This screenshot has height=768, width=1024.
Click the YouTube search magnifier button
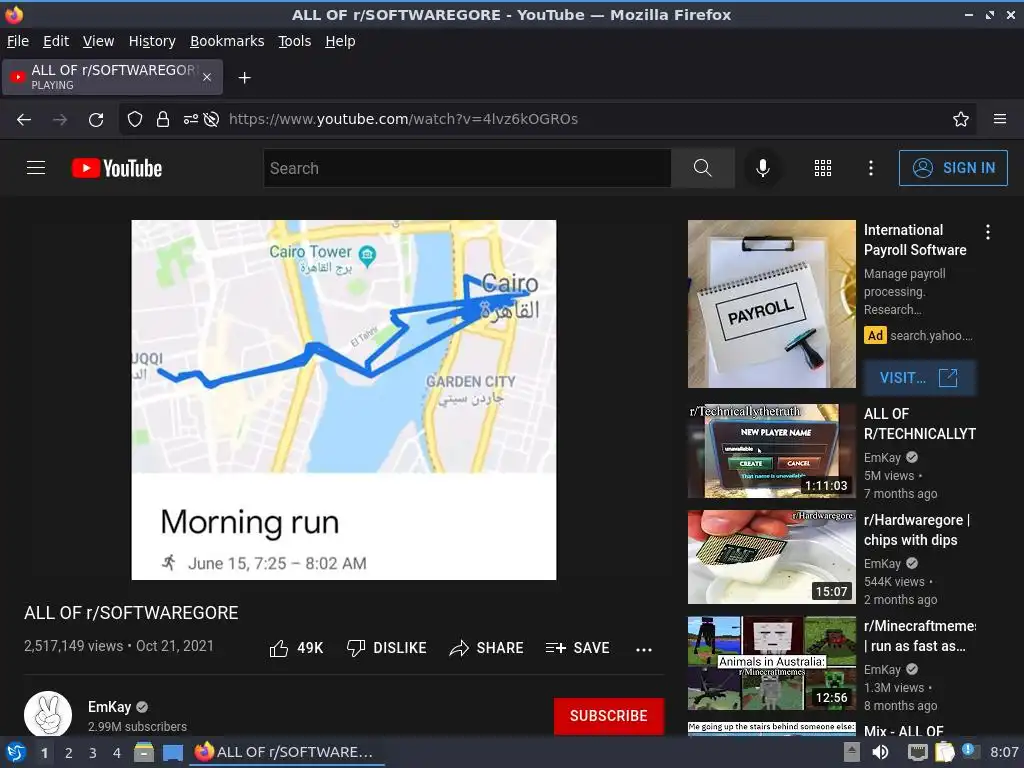click(x=703, y=168)
